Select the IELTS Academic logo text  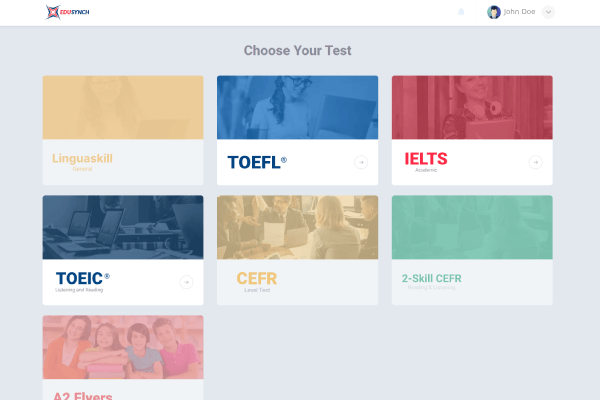(x=426, y=160)
